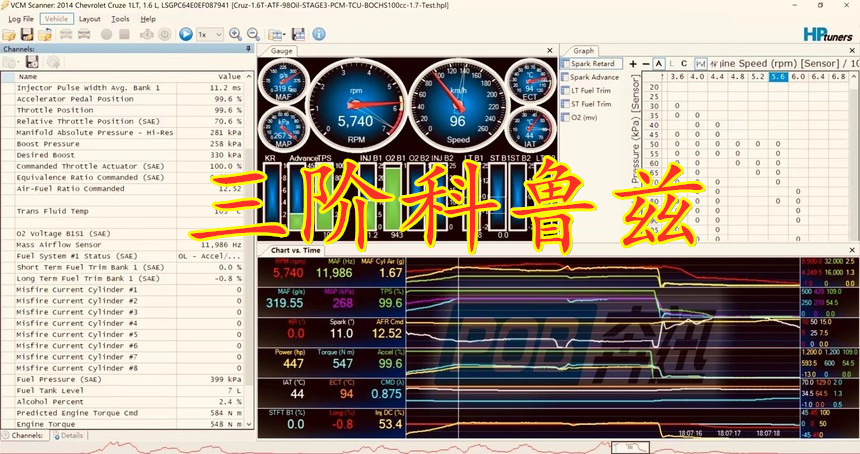Save the log file via floppy icon
The image size is (860, 454).
pos(27,35)
